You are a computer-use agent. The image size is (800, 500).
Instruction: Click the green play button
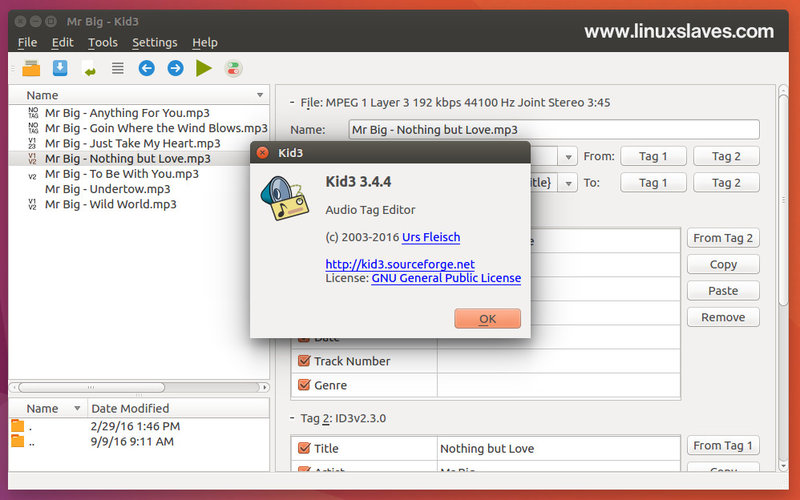pyautogui.click(x=204, y=68)
